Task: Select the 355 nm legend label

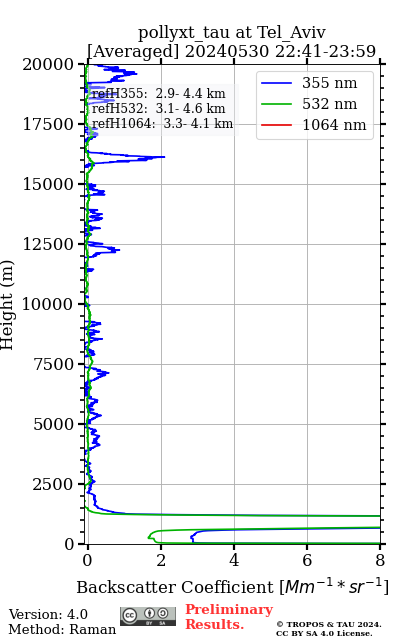Action: [329, 83]
